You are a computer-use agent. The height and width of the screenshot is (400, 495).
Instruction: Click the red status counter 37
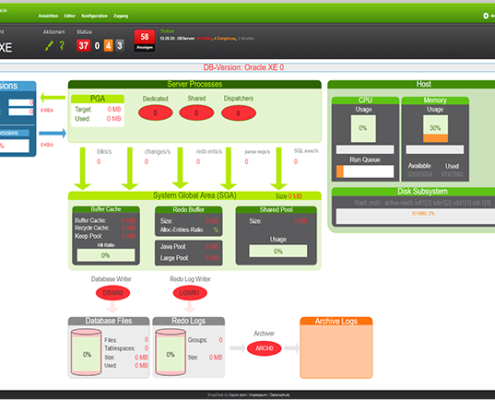[x=83, y=45]
